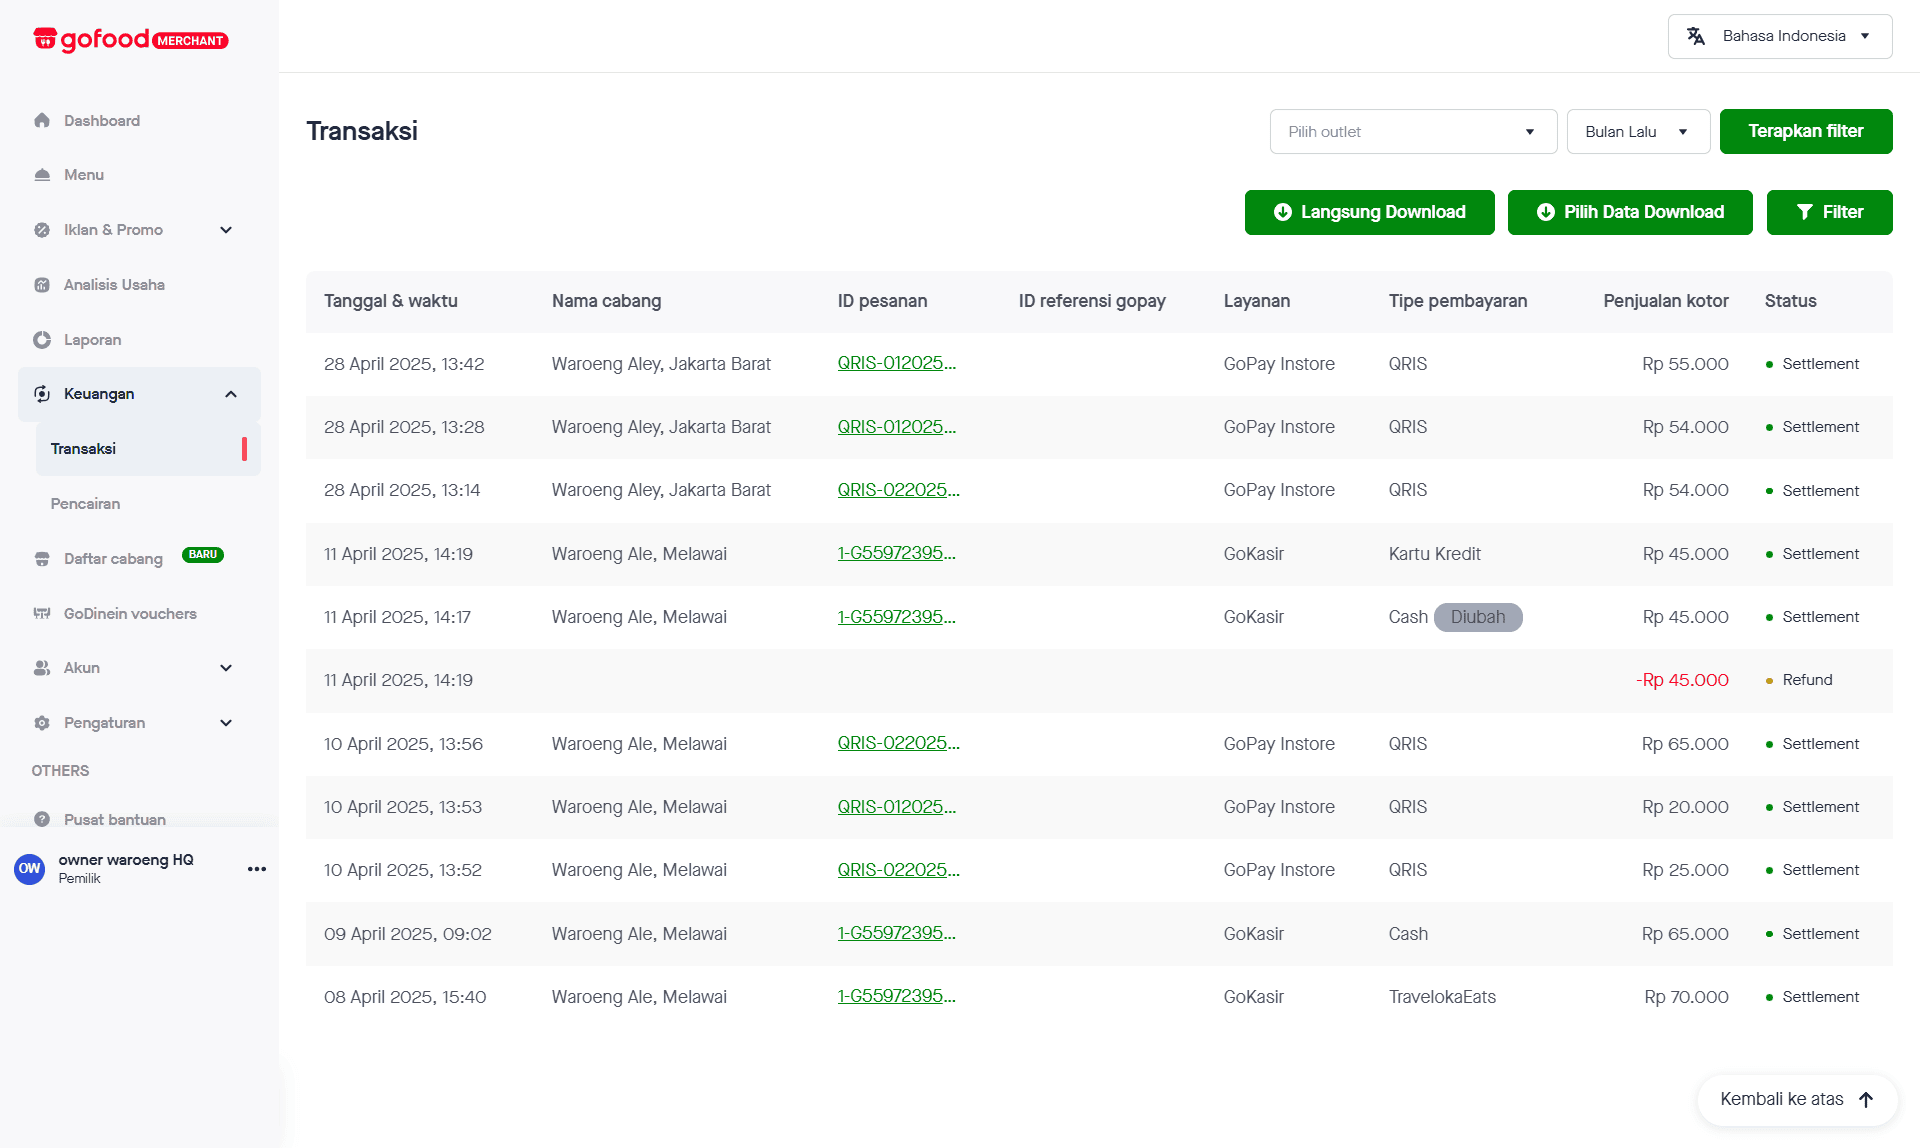Open order QRIS-012025 from 28 April 13:42
Screen dimensions: 1920x1148
897,364
